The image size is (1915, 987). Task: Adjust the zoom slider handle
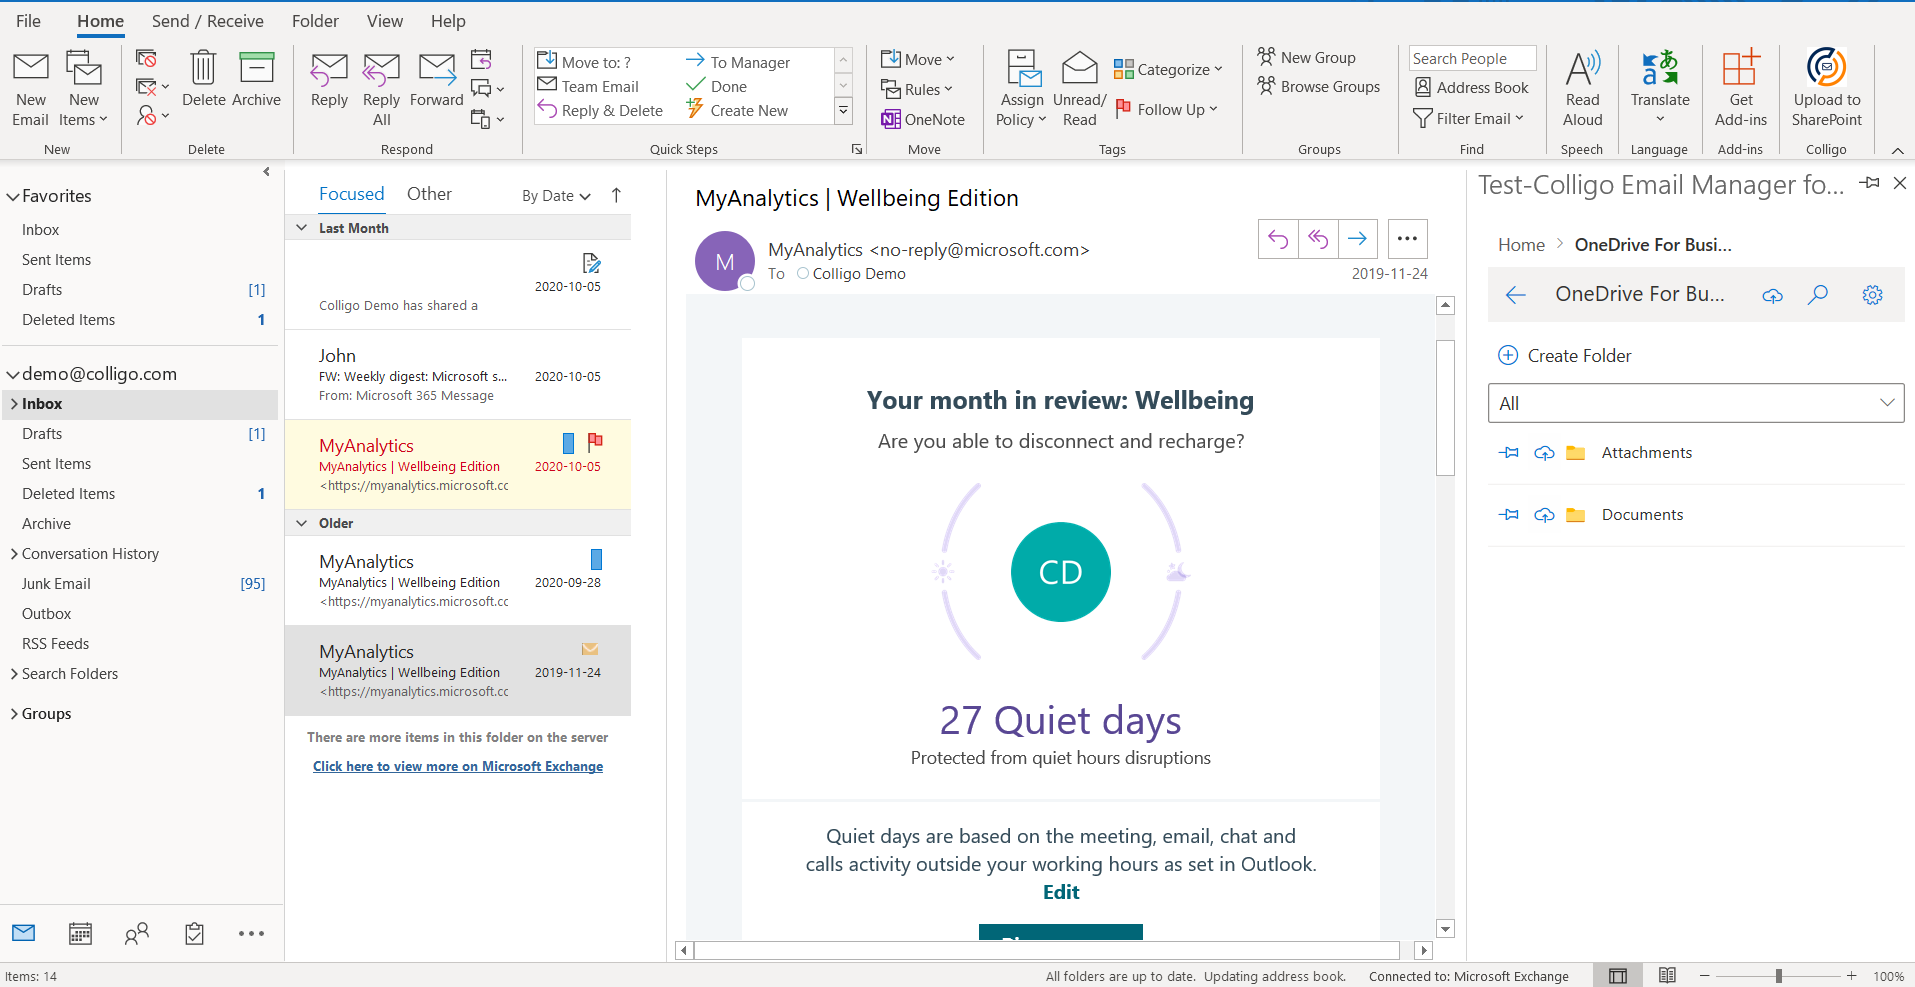tap(1779, 976)
